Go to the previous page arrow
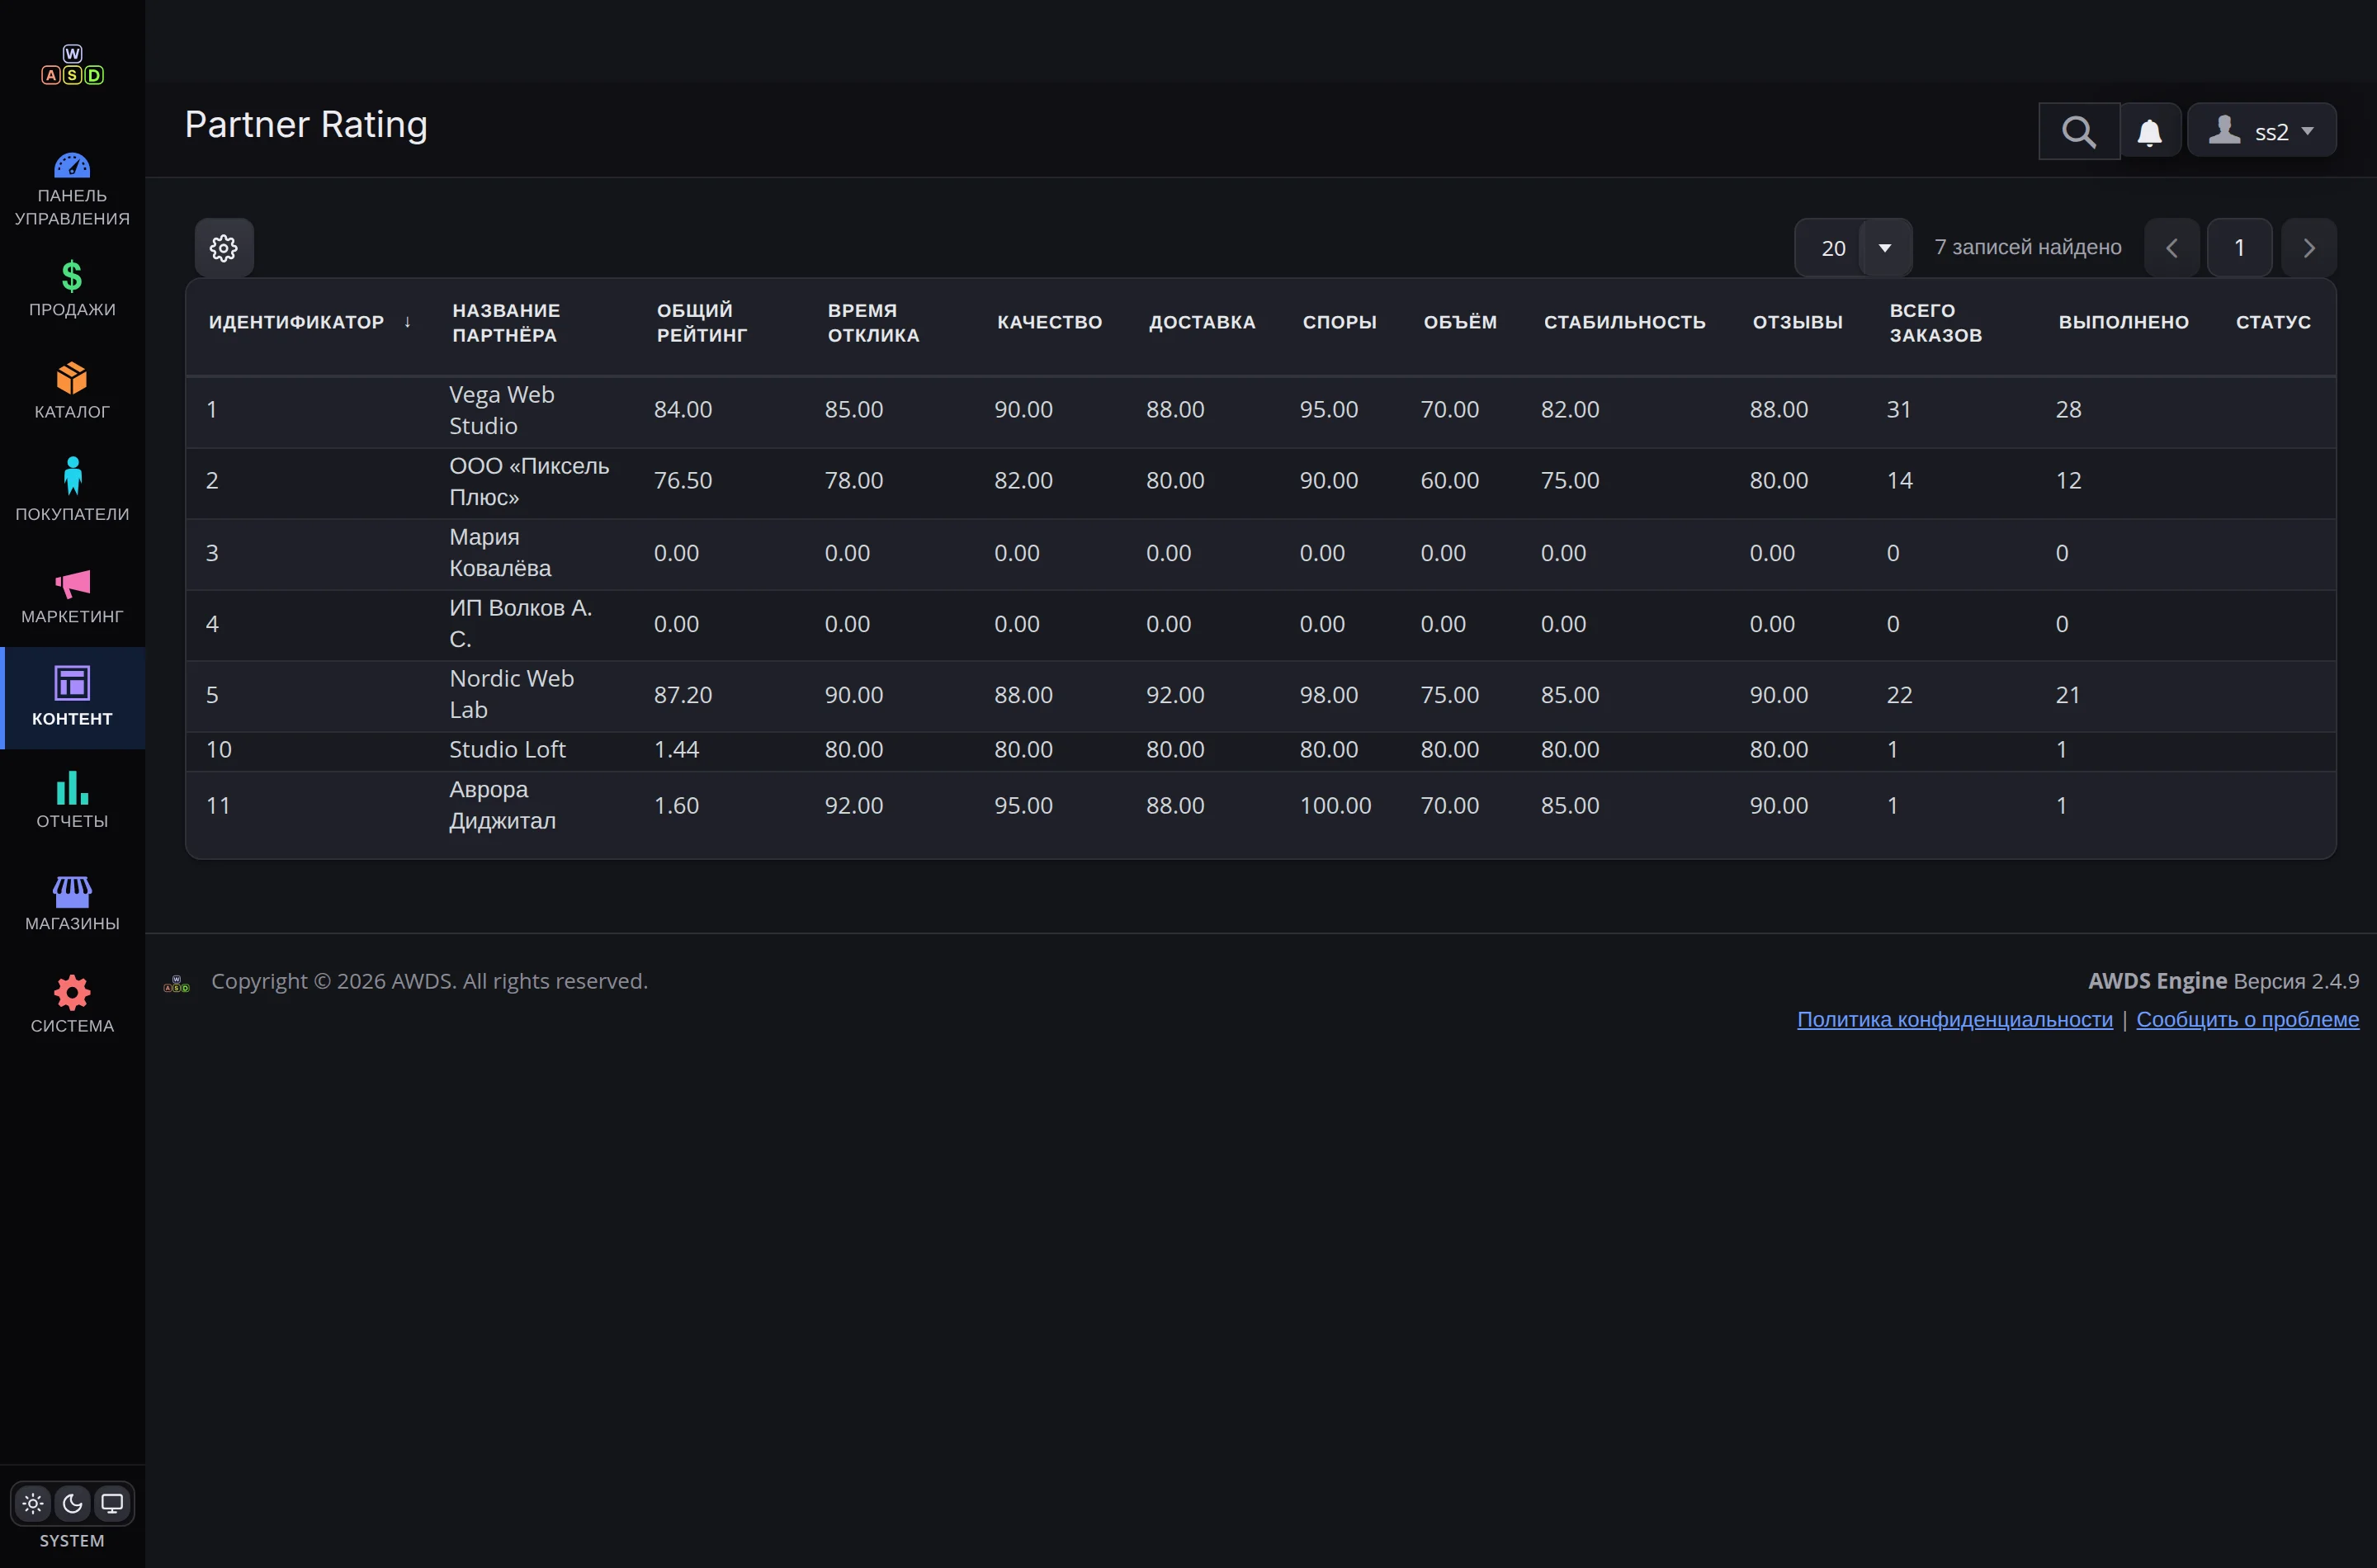The image size is (2377, 1568). [x=2172, y=248]
